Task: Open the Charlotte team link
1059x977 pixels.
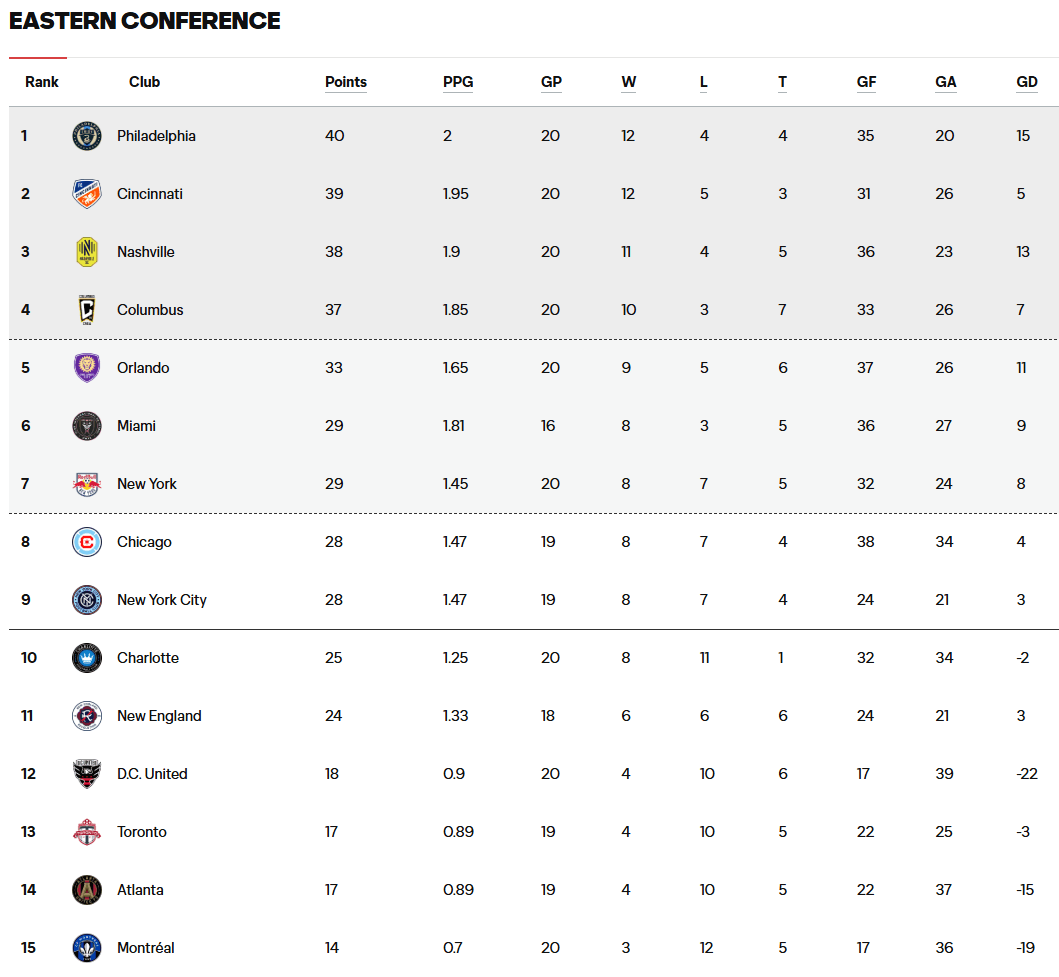Action: 148,658
